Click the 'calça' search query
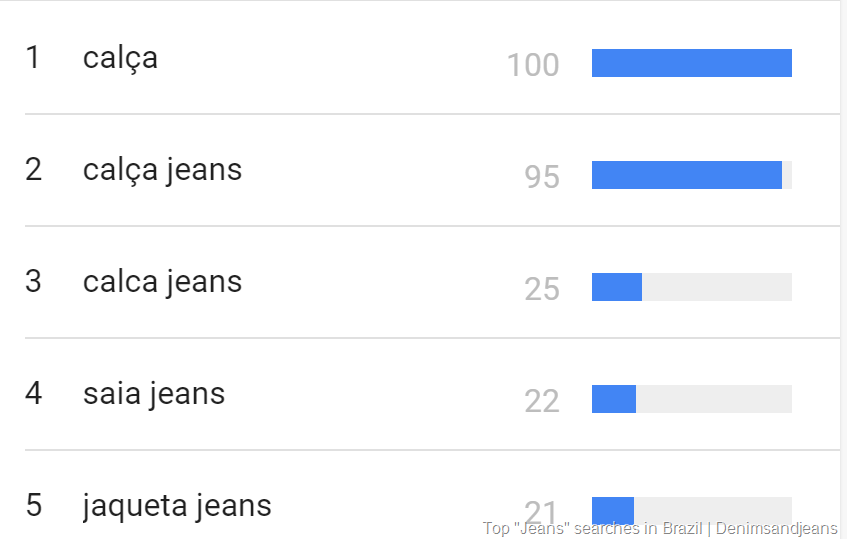Viewport: 847px width, 539px height. click(x=120, y=58)
